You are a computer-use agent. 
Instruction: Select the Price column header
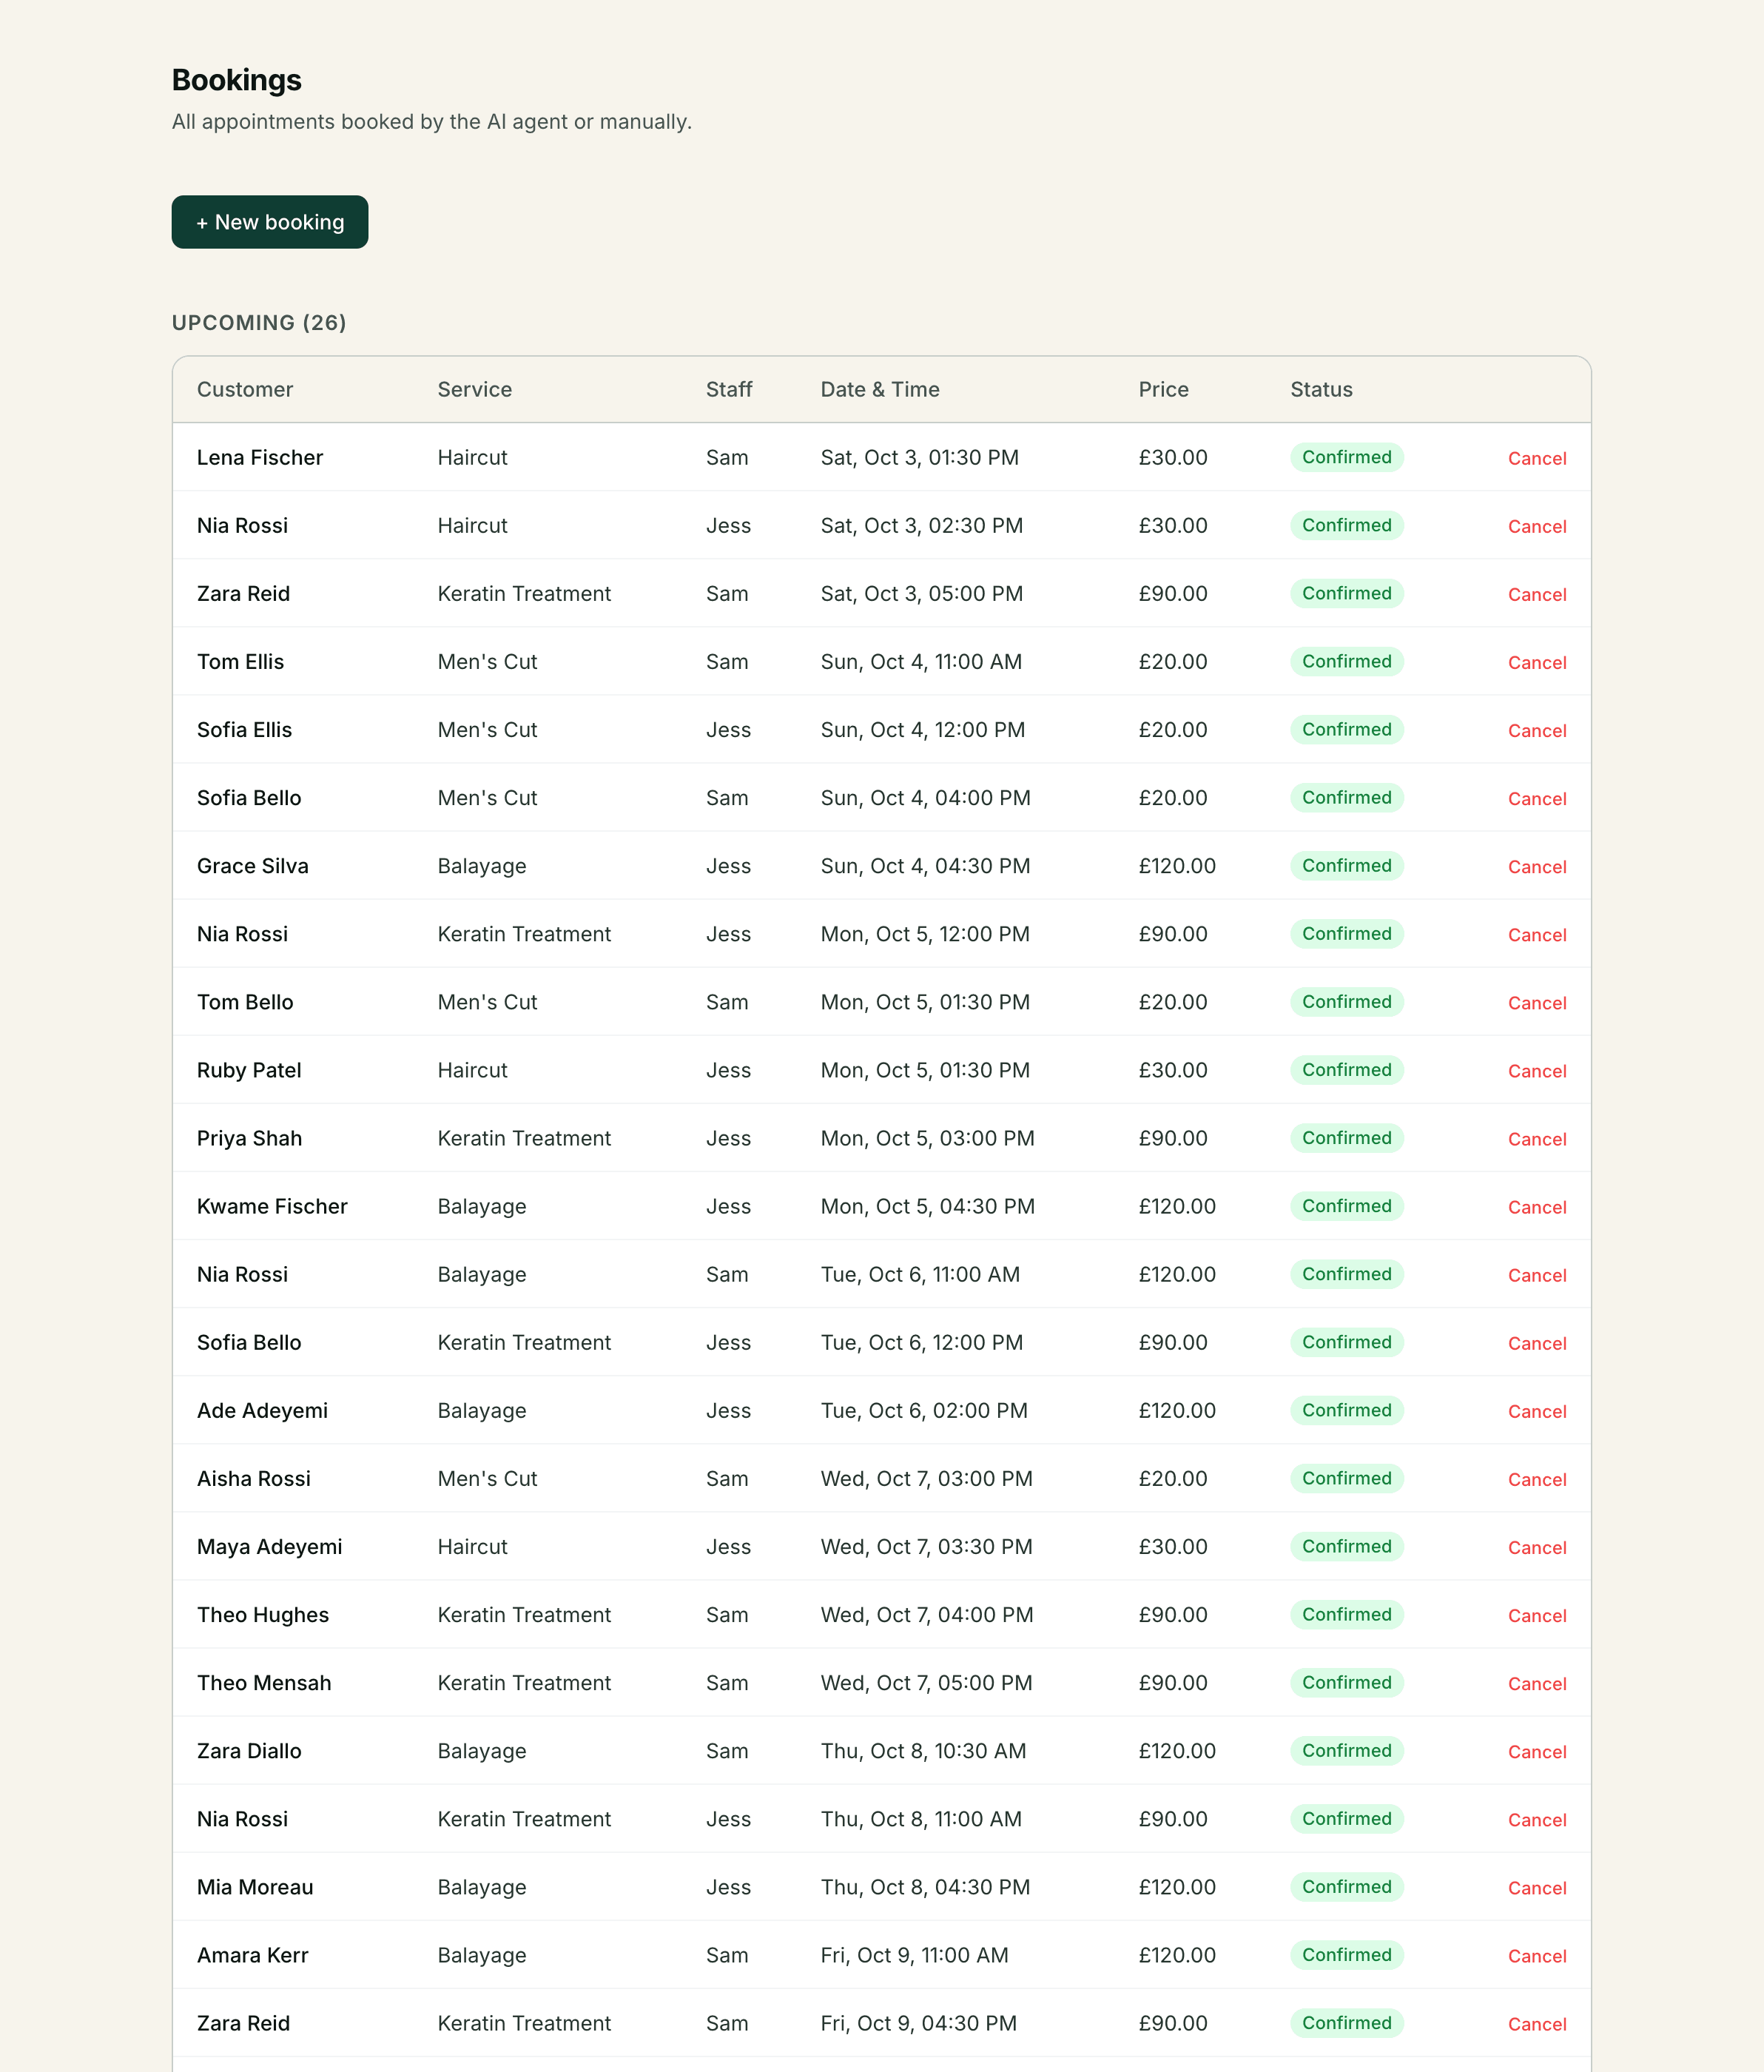click(1163, 389)
